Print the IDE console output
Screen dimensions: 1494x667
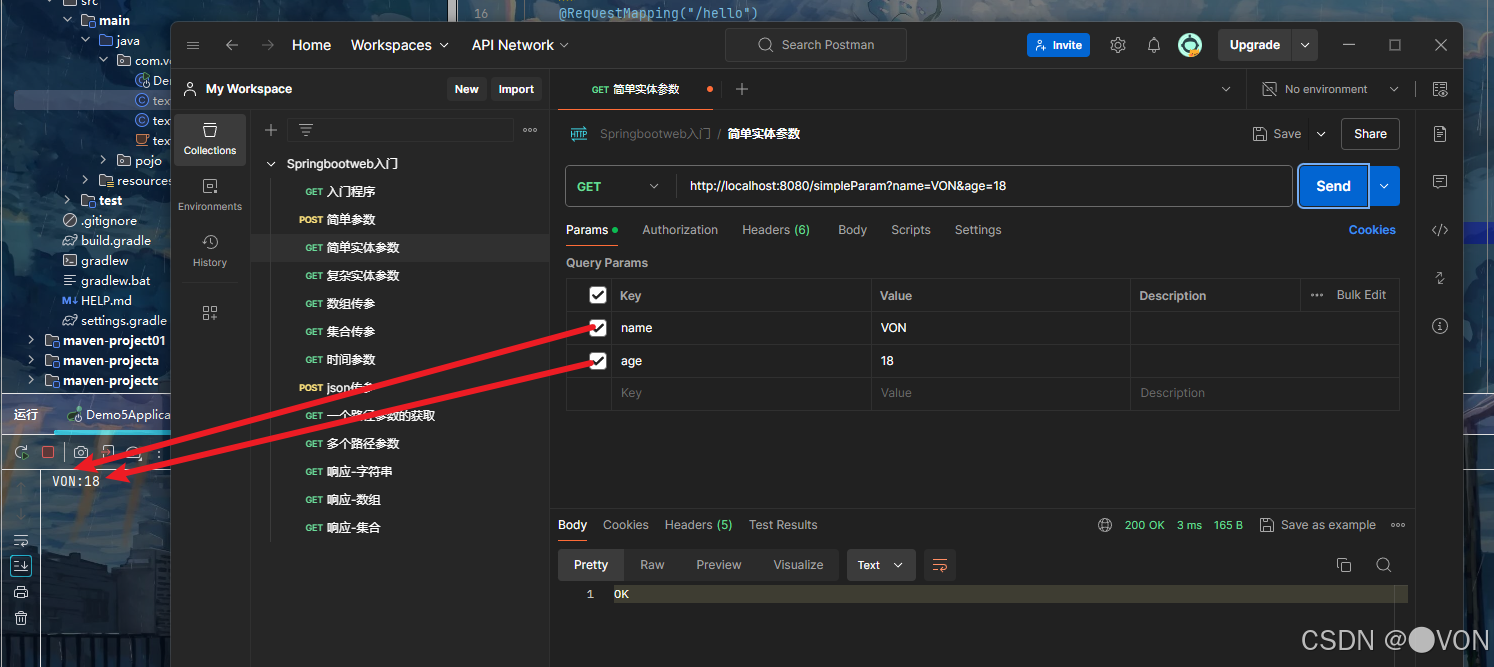click(x=21, y=592)
